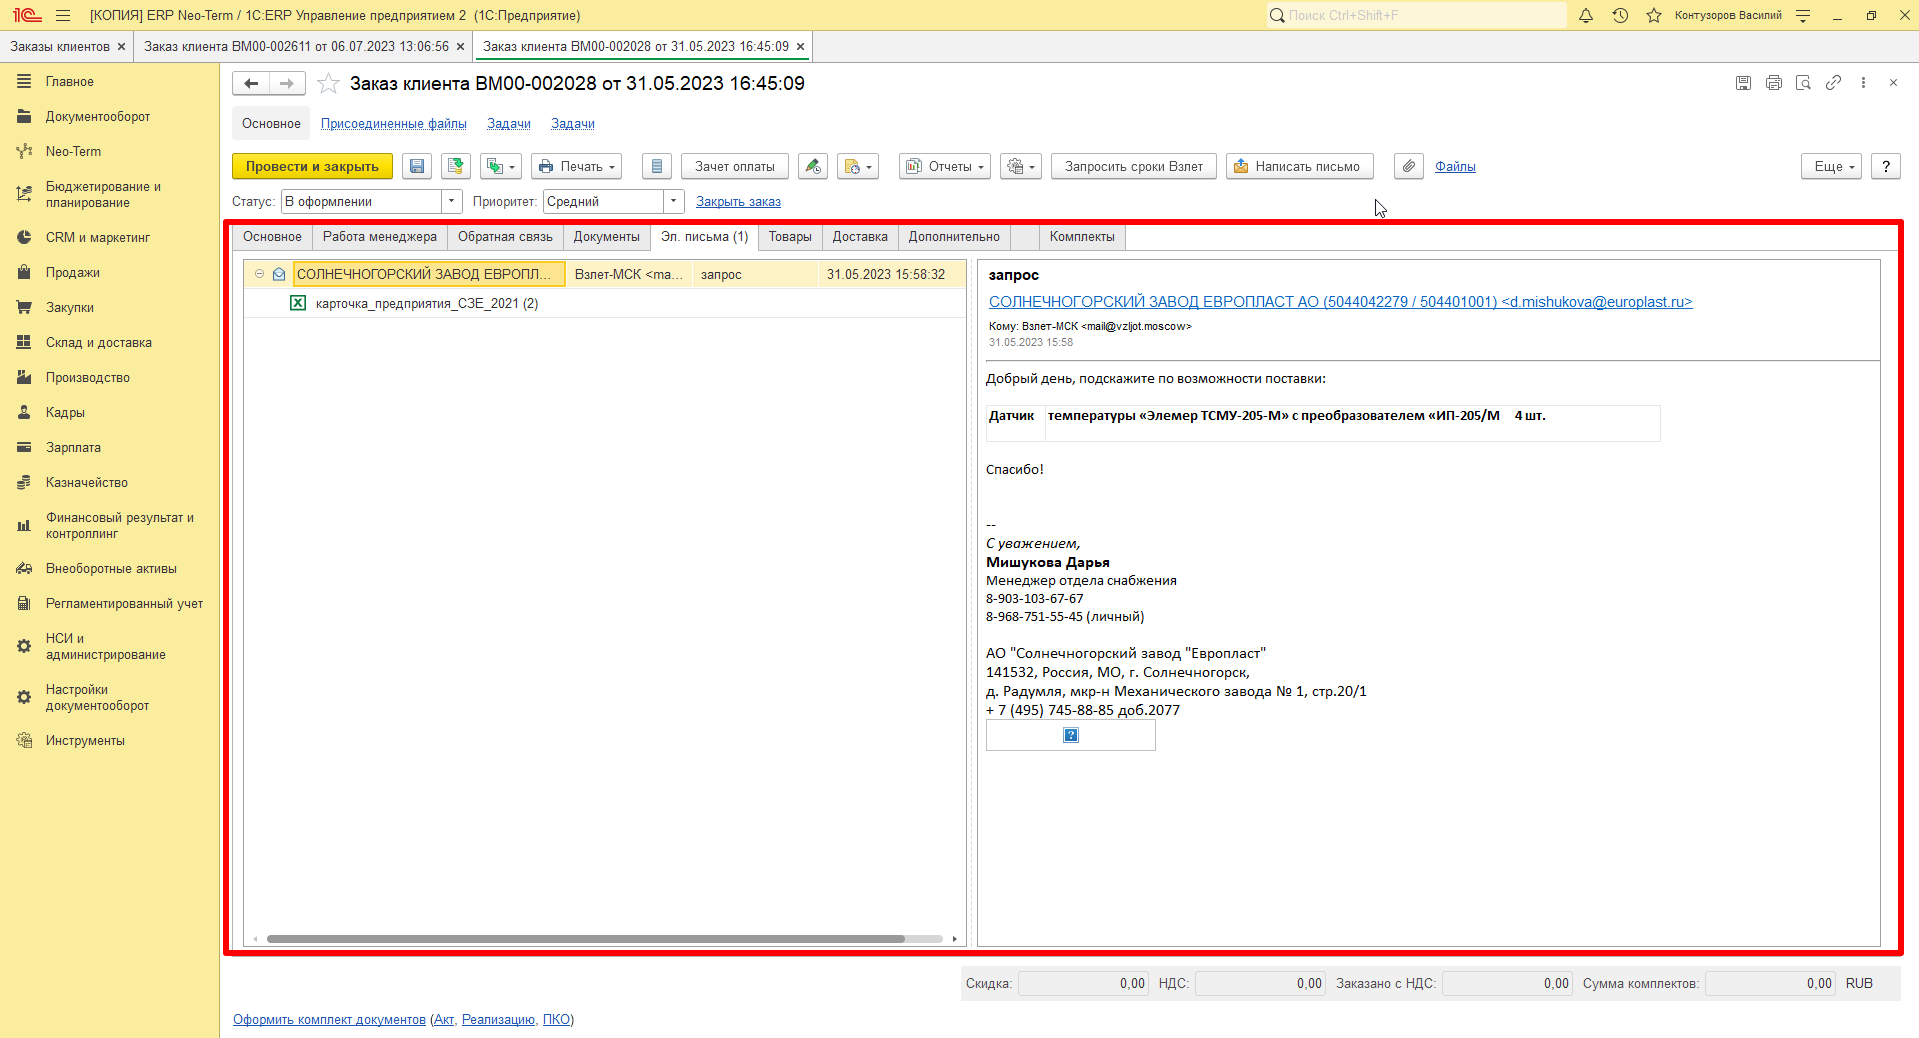Switch to the Товары tab
The height and width of the screenshot is (1038, 1919).
point(790,237)
